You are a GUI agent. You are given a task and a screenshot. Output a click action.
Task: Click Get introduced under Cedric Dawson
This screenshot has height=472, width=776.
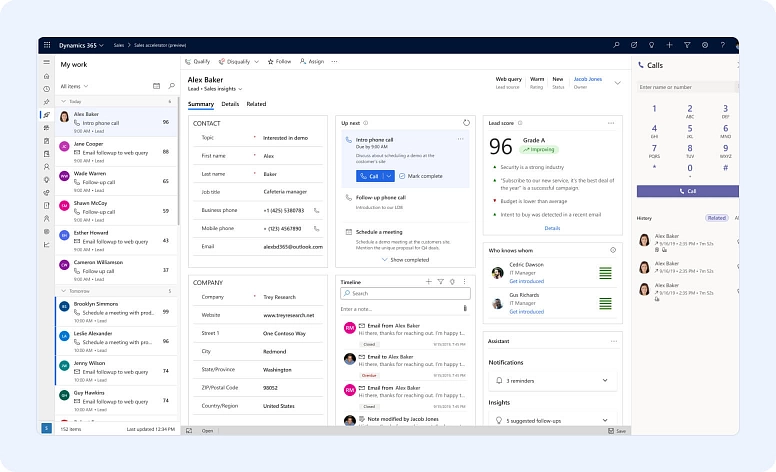527,281
